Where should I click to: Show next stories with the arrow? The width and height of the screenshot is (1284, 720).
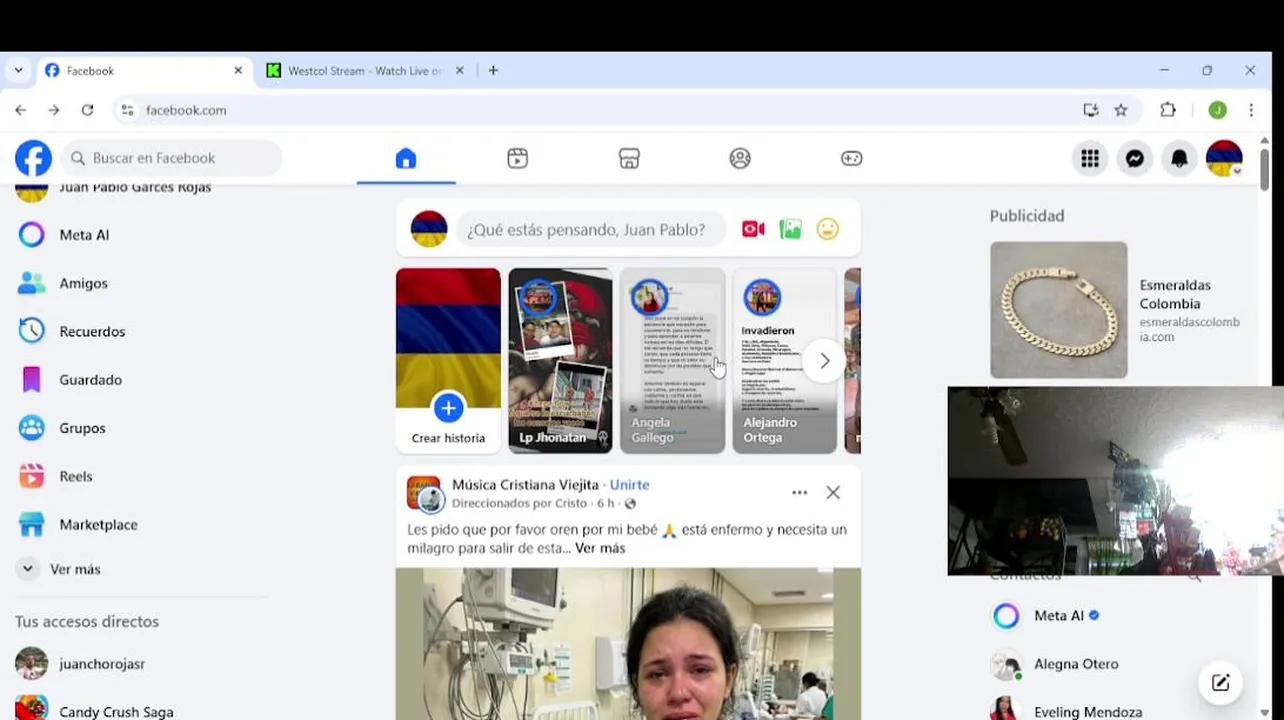point(824,361)
